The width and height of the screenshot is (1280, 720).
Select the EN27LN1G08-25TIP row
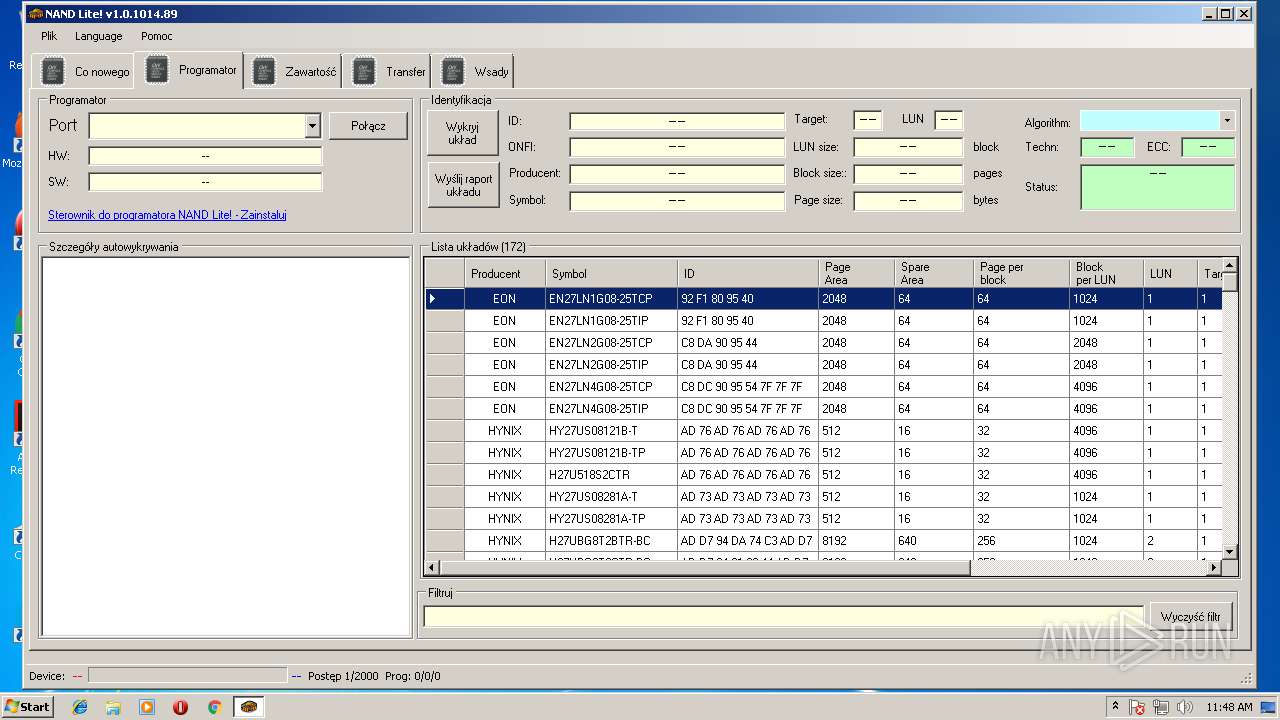824,321
